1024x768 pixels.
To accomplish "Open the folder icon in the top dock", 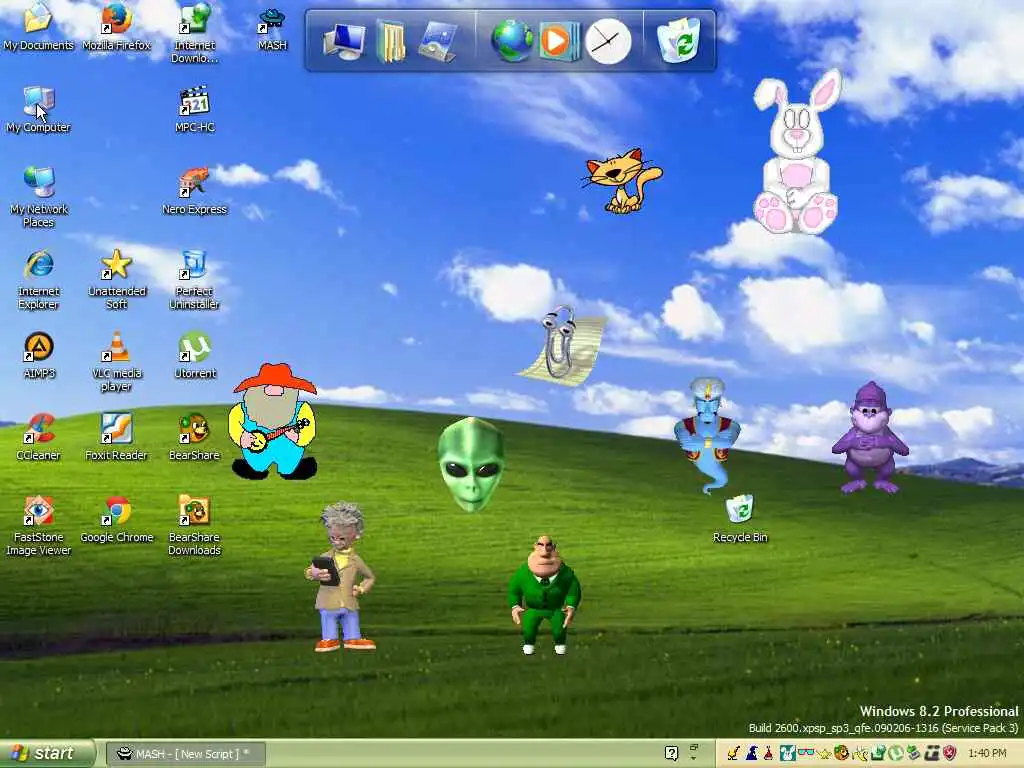I will 391,42.
